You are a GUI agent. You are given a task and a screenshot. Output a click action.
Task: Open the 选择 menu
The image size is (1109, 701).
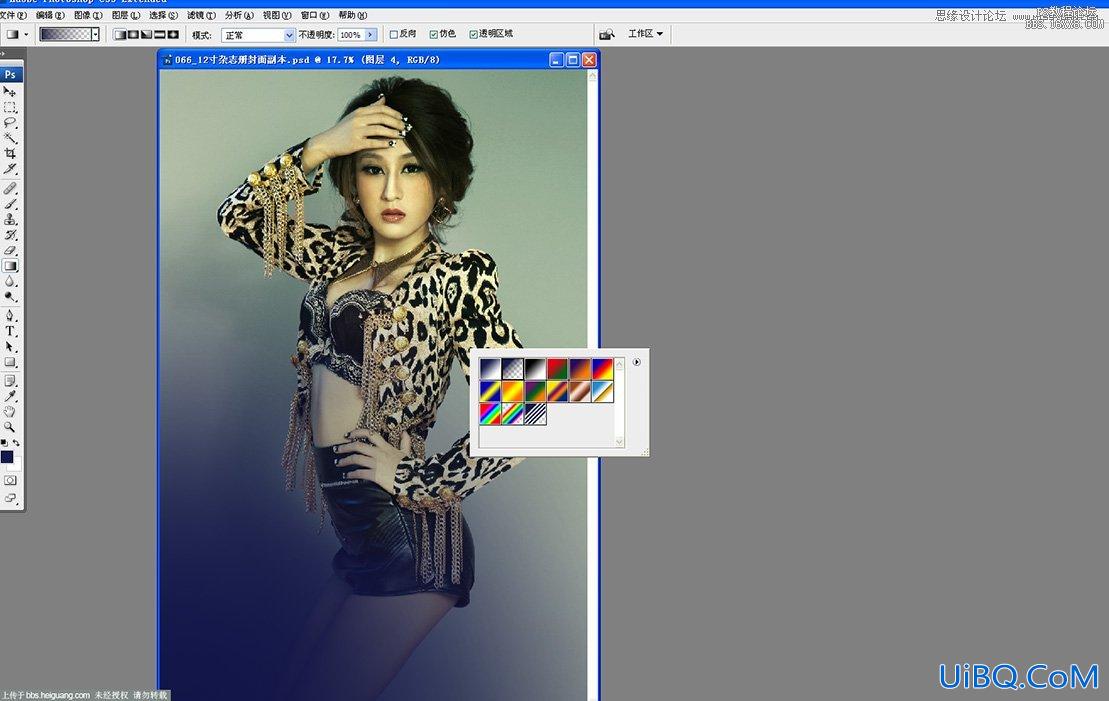pos(163,15)
